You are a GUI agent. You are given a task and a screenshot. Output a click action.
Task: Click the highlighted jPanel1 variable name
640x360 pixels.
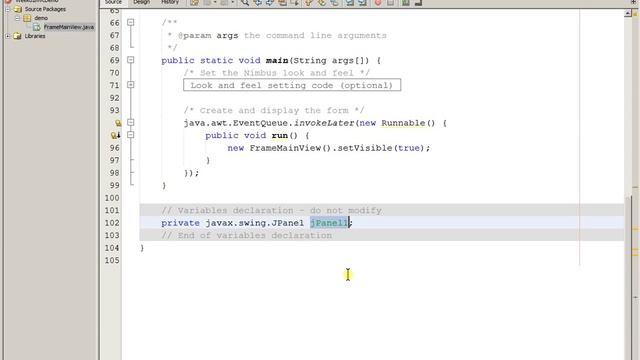329,223
